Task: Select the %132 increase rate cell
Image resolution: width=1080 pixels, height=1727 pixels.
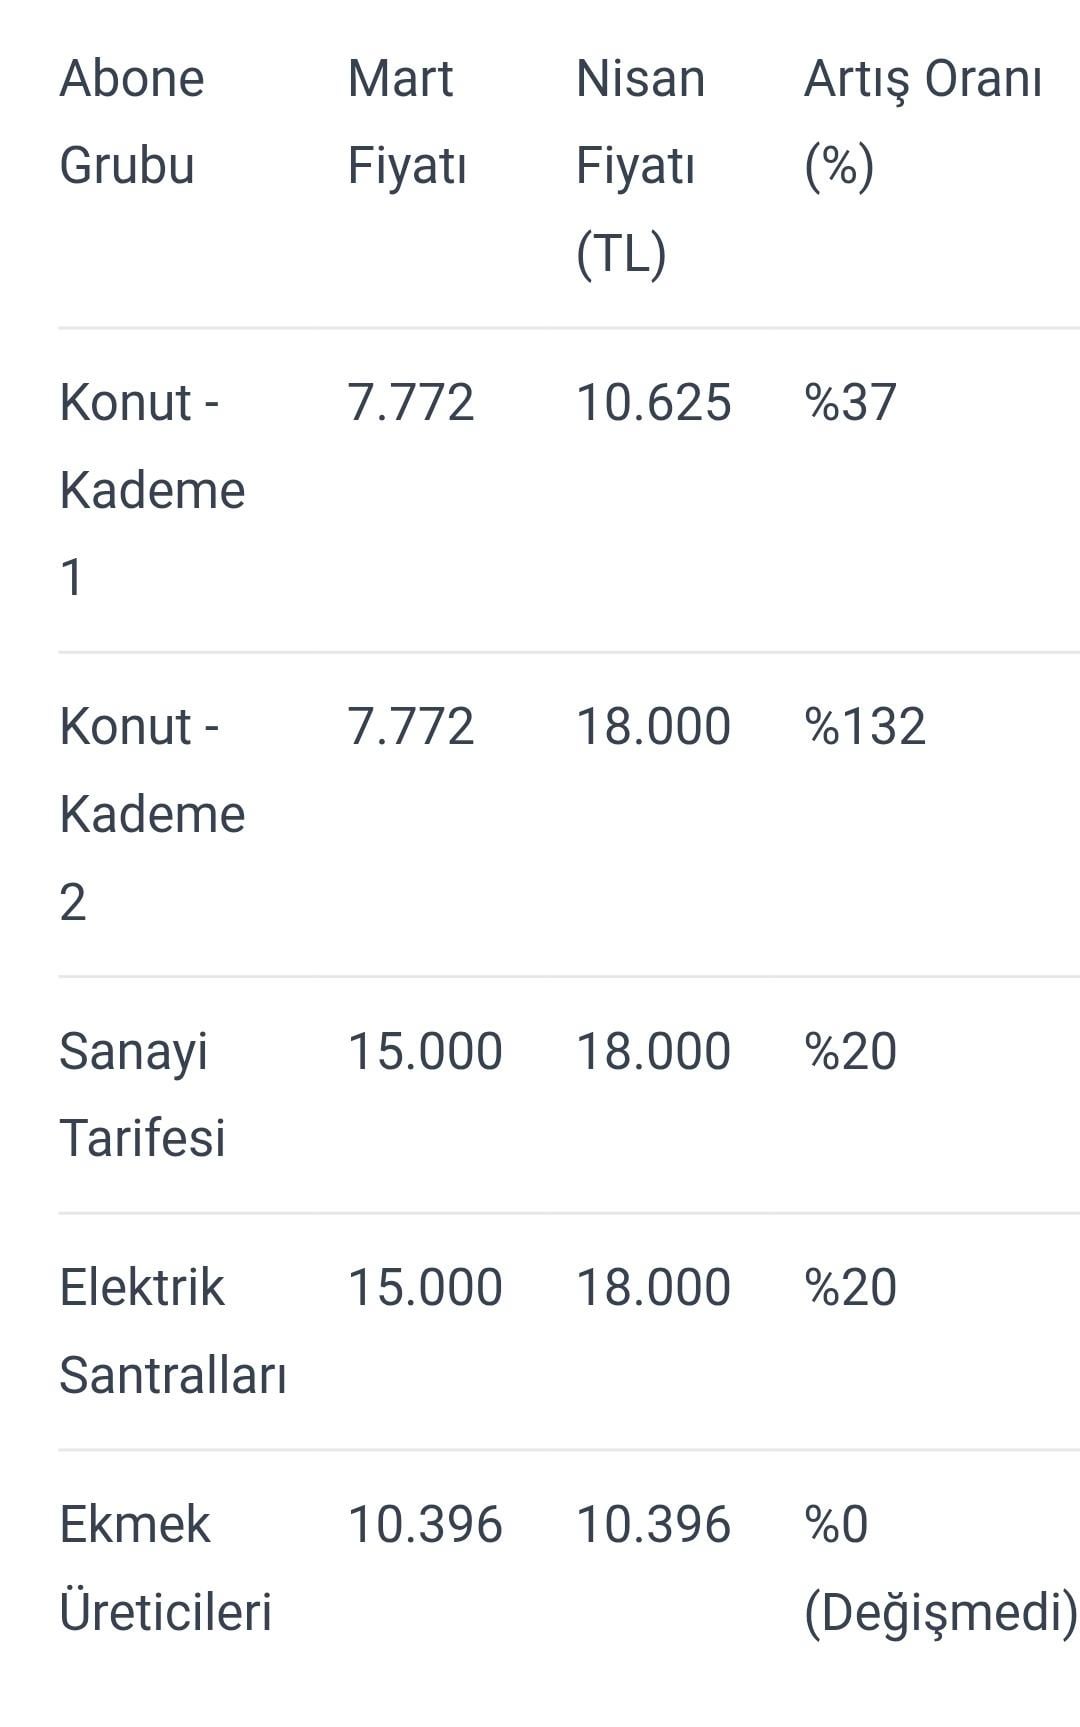Action: tap(865, 727)
